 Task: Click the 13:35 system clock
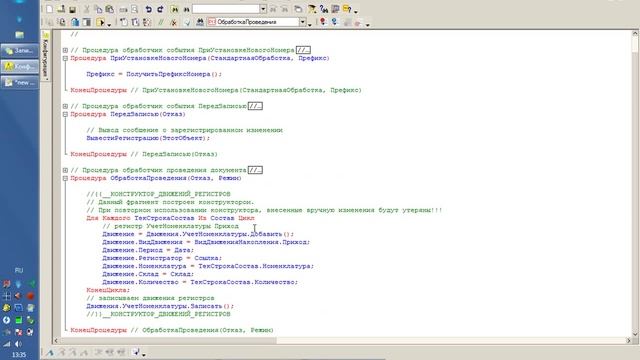(19, 355)
